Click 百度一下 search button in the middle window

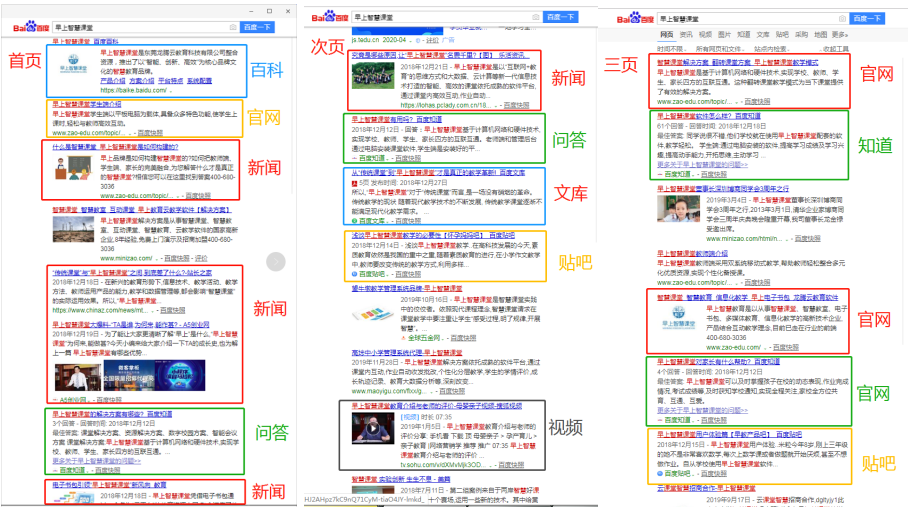(x=560, y=17)
